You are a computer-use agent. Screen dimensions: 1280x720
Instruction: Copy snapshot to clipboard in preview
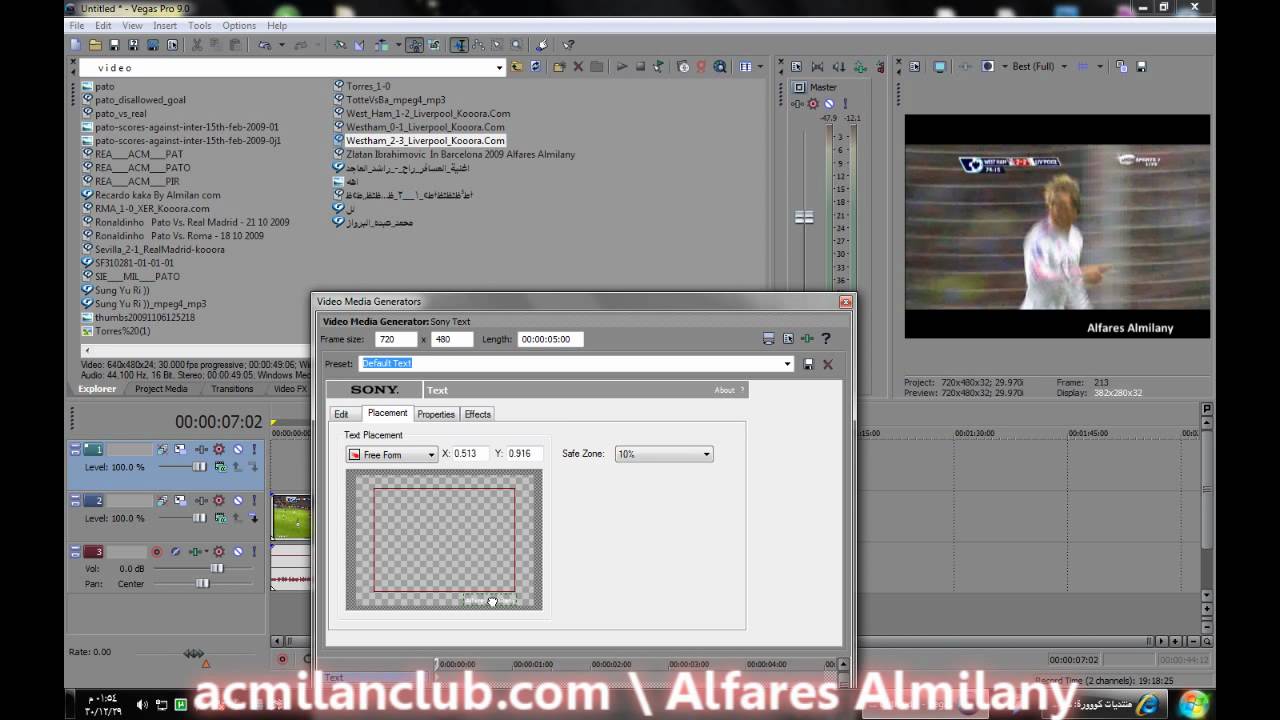(x=1121, y=66)
